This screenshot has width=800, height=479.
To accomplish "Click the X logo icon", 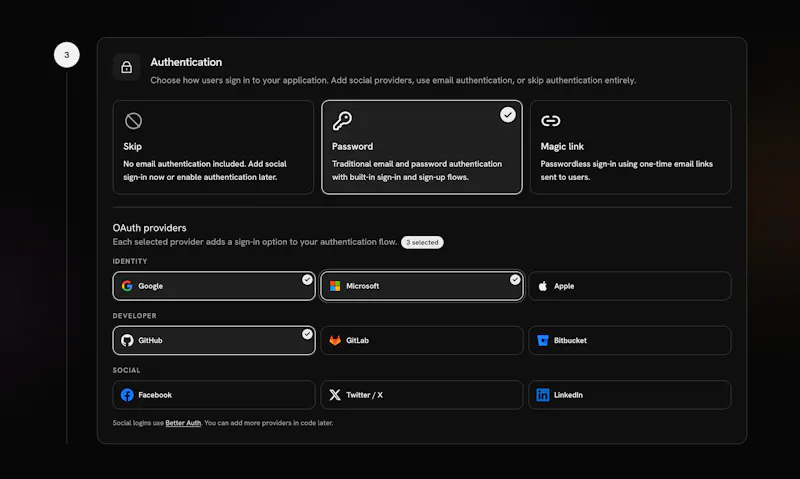I will pyautogui.click(x=335, y=395).
